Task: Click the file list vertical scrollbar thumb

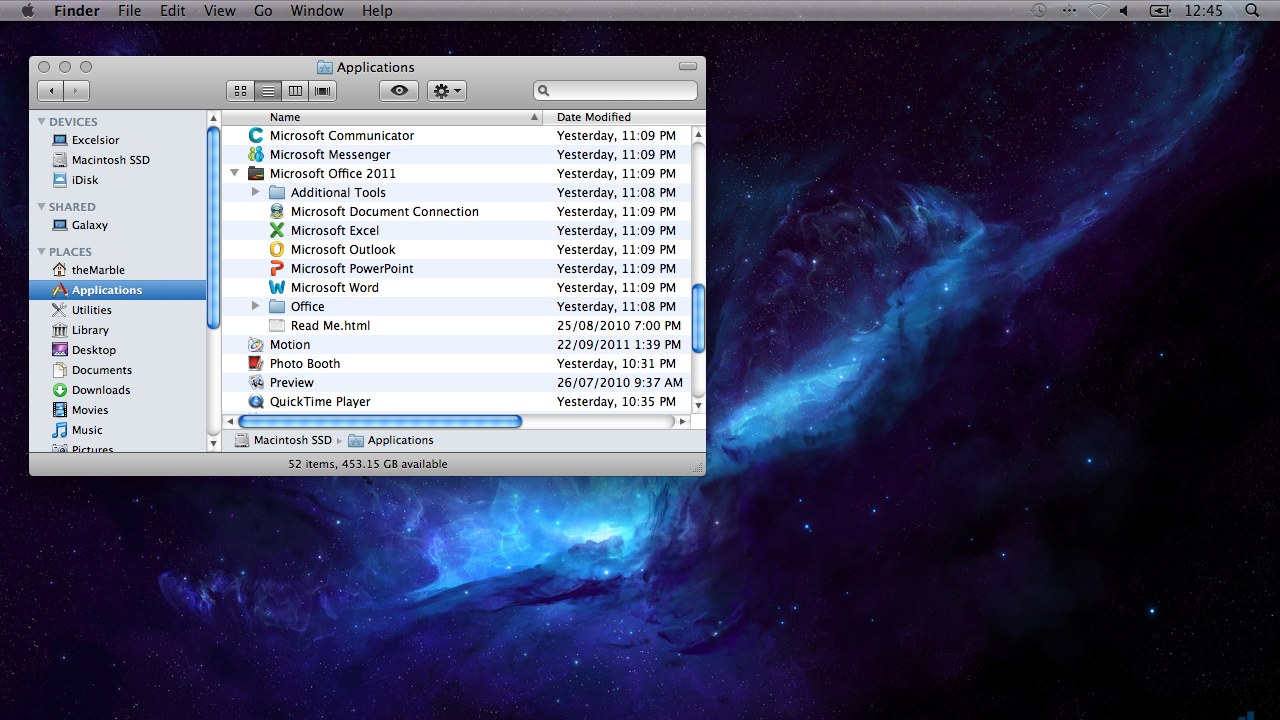Action: tap(699, 318)
